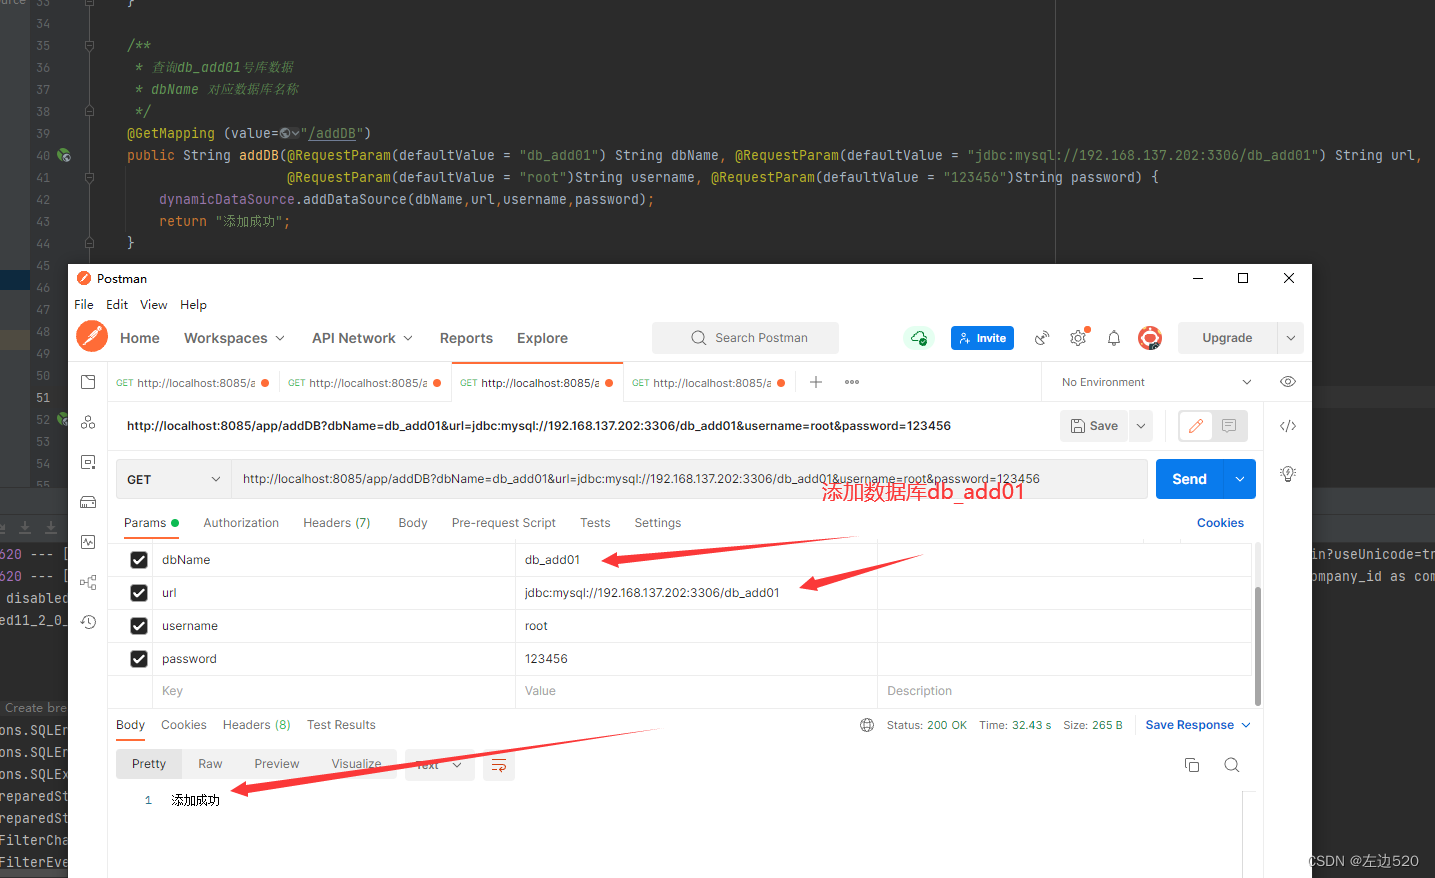Expand the Send button dropdown arrow
This screenshot has height=878, width=1435.
(1240, 479)
